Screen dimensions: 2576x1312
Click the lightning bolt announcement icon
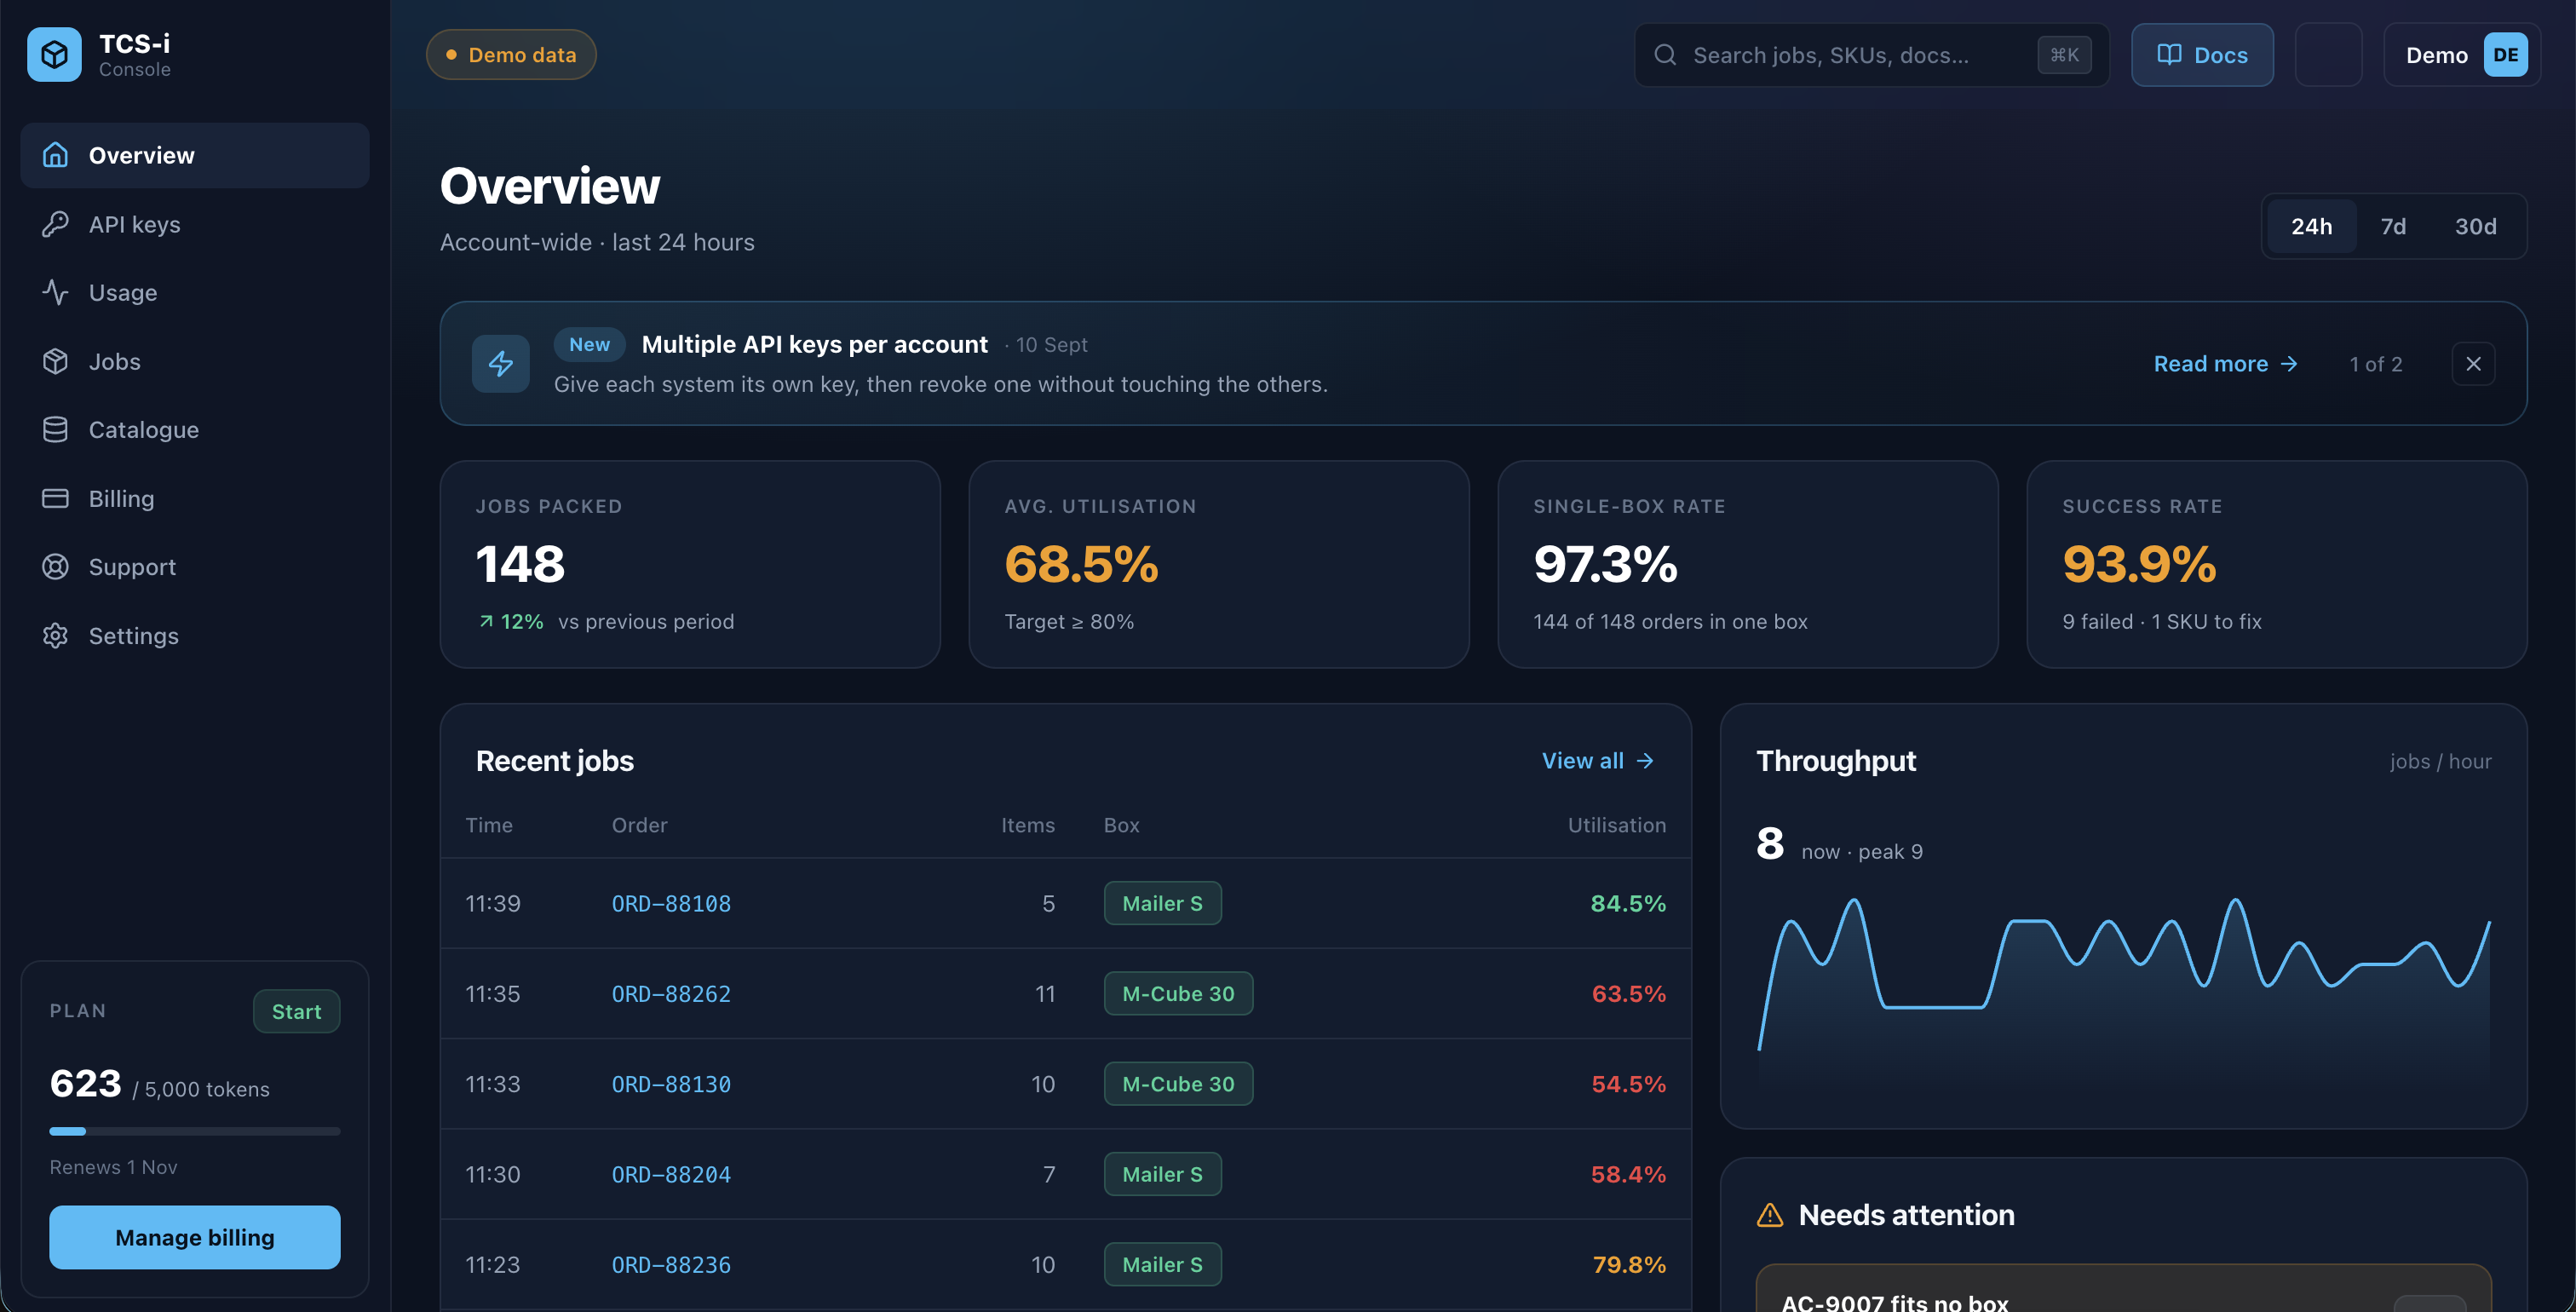pyautogui.click(x=500, y=363)
